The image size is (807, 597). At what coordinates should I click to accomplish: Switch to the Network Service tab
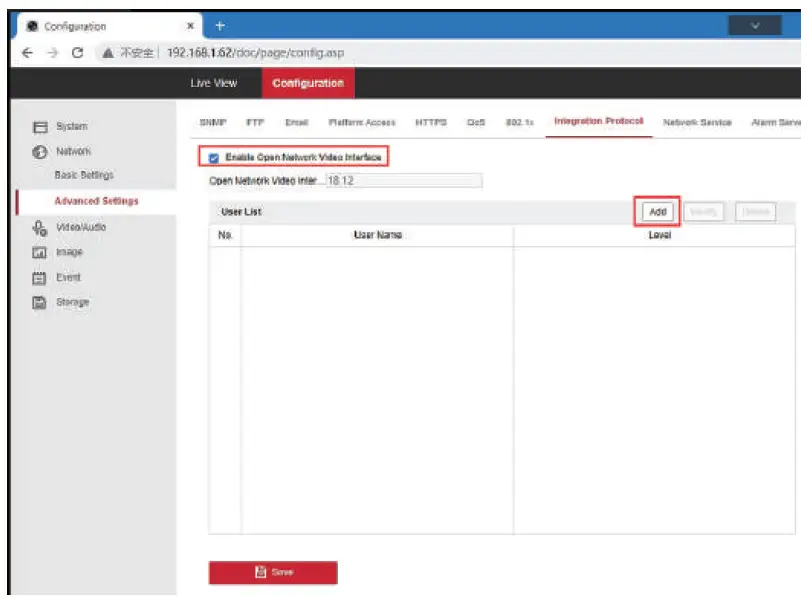tap(697, 122)
